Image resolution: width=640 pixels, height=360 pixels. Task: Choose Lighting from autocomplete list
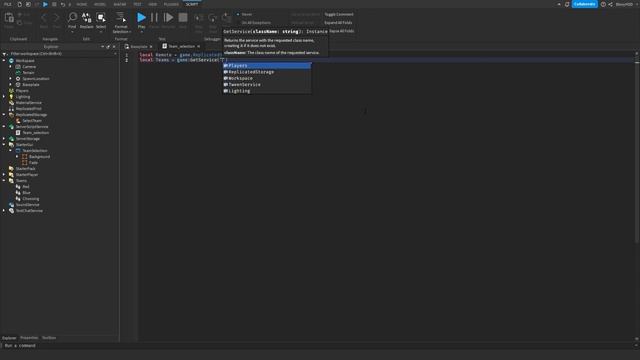pos(267,91)
